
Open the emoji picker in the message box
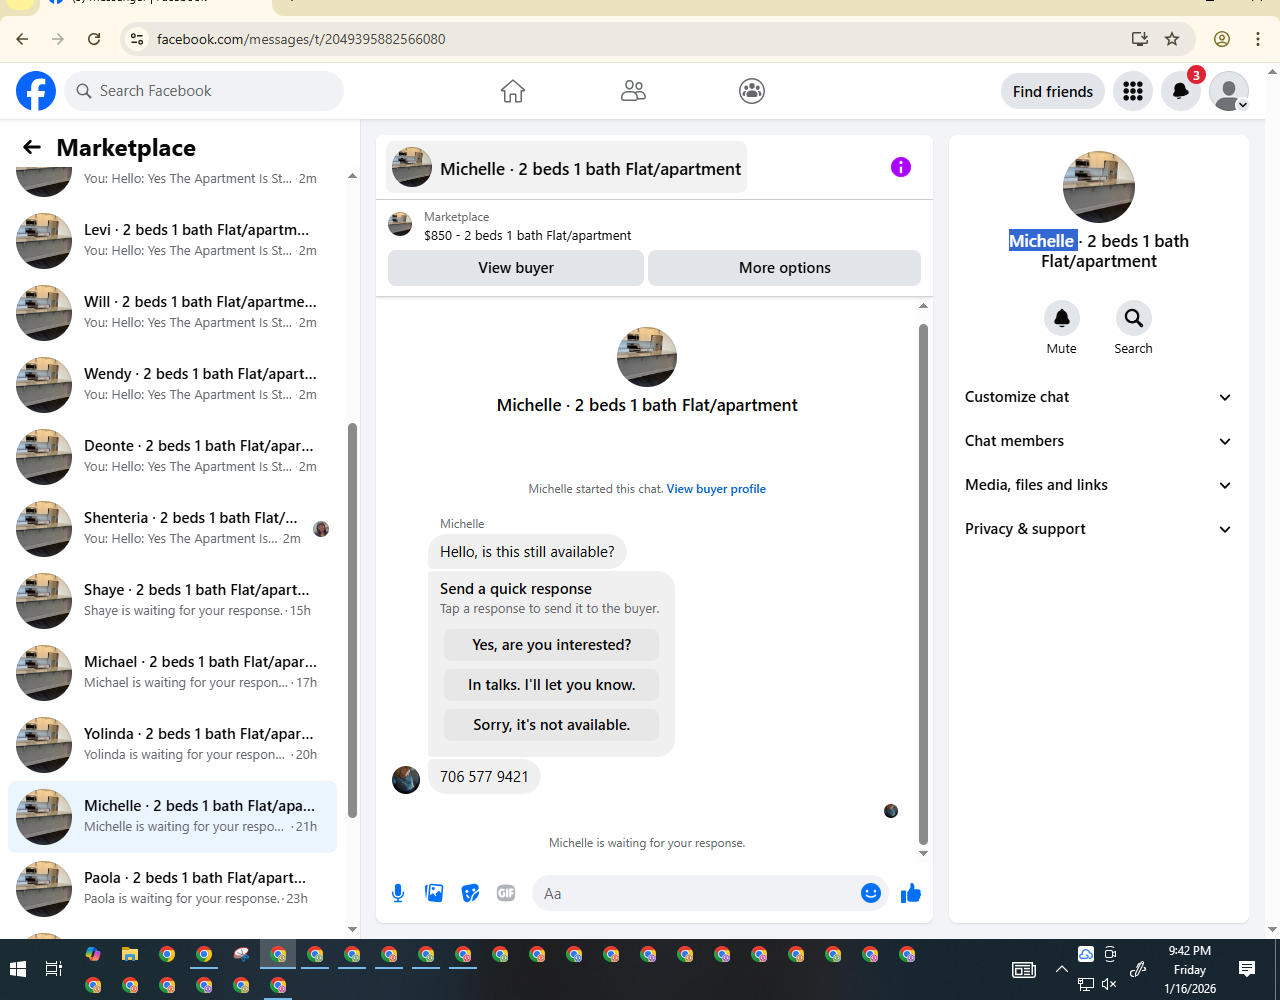pos(871,893)
